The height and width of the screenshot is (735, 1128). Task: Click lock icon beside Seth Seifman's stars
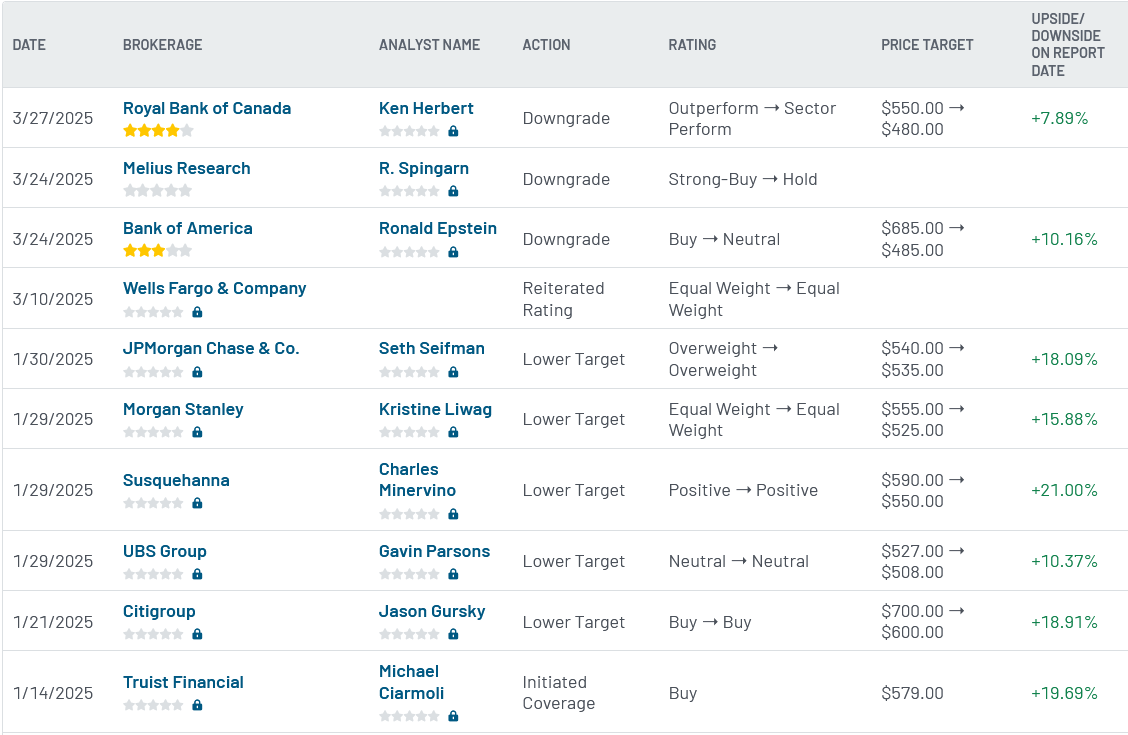[453, 372]
